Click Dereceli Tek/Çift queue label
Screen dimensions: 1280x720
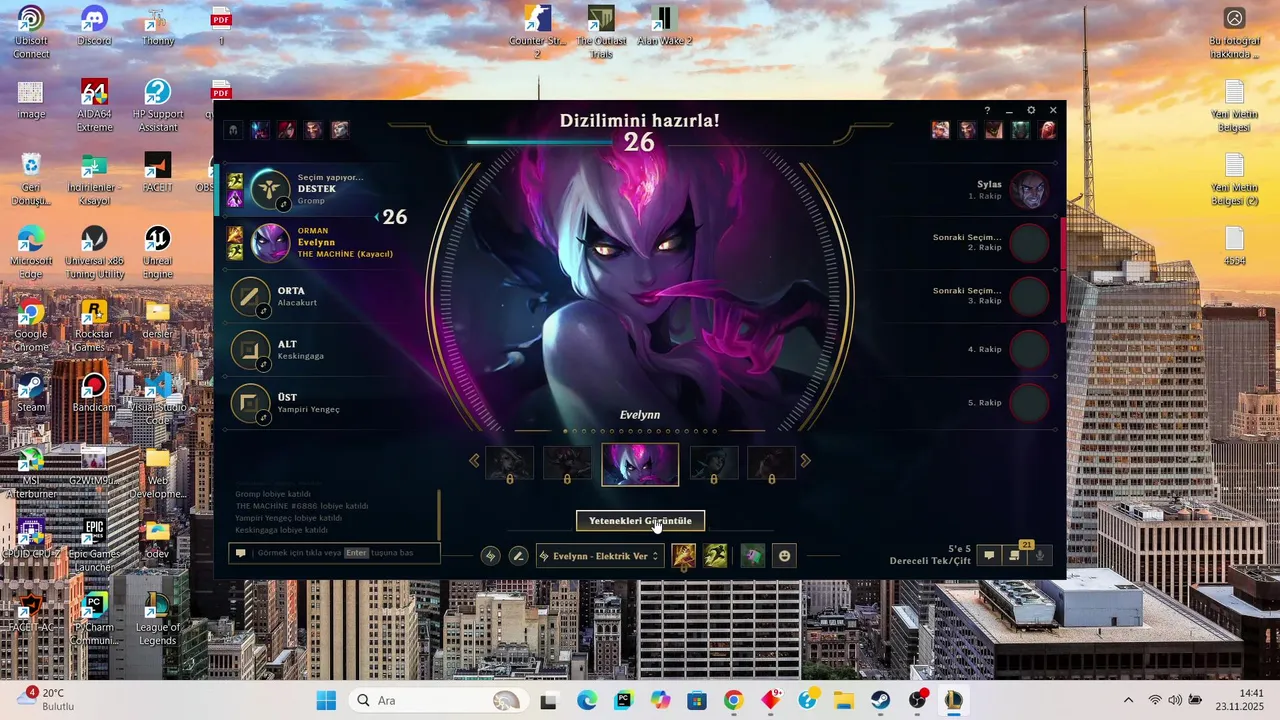click(x=930, y=561)
